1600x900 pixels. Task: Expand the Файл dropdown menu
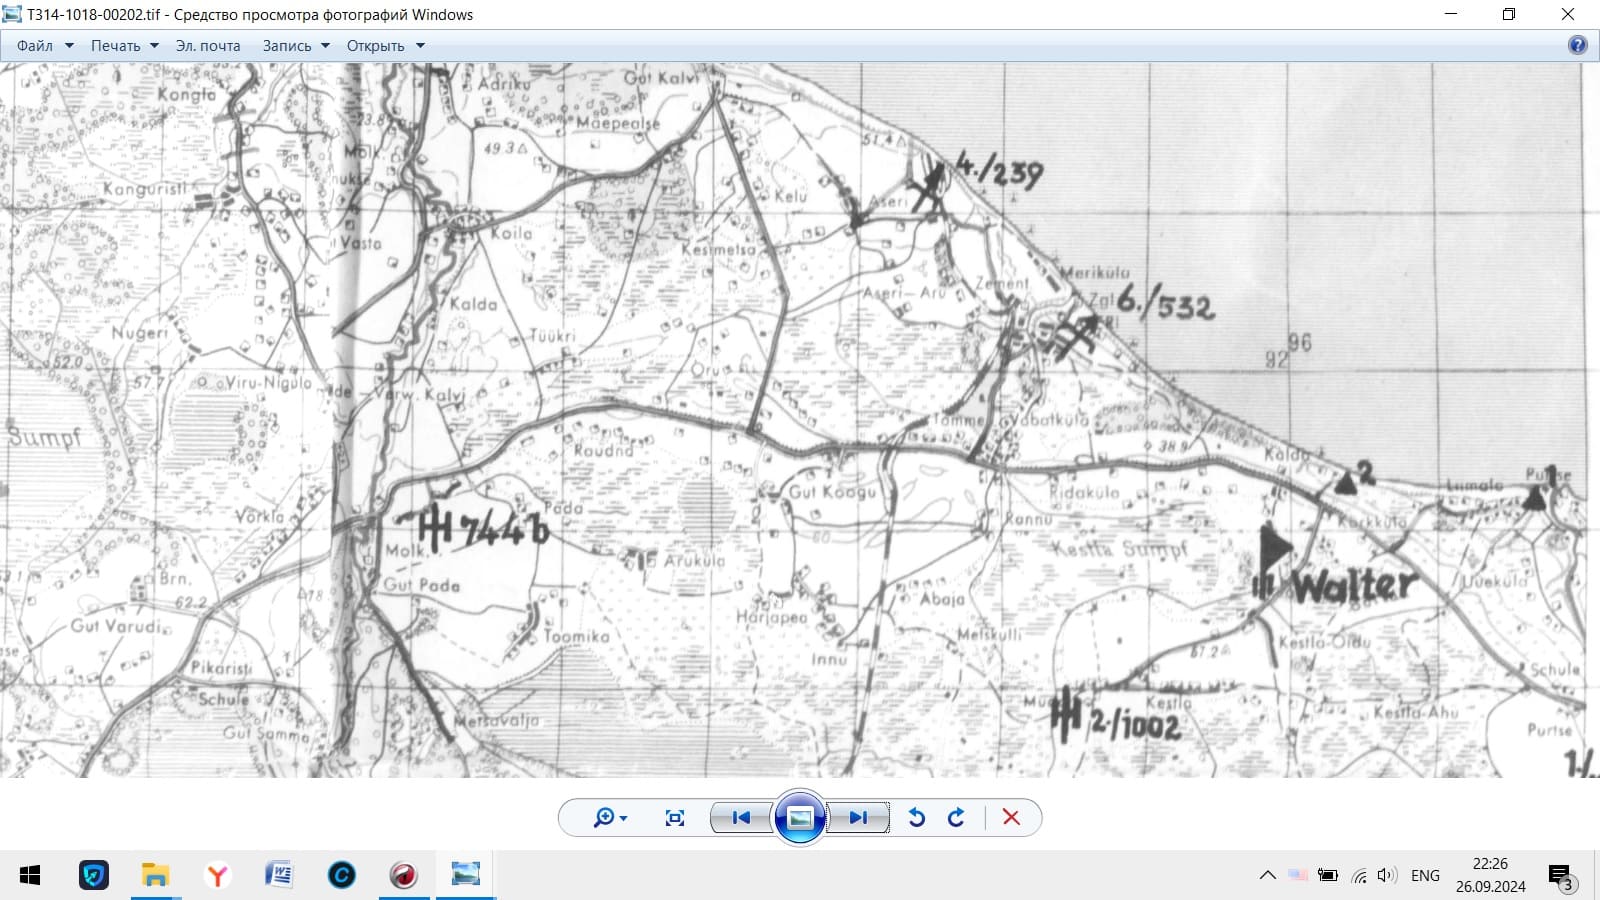pyautogui.click(x=45, y=46)
